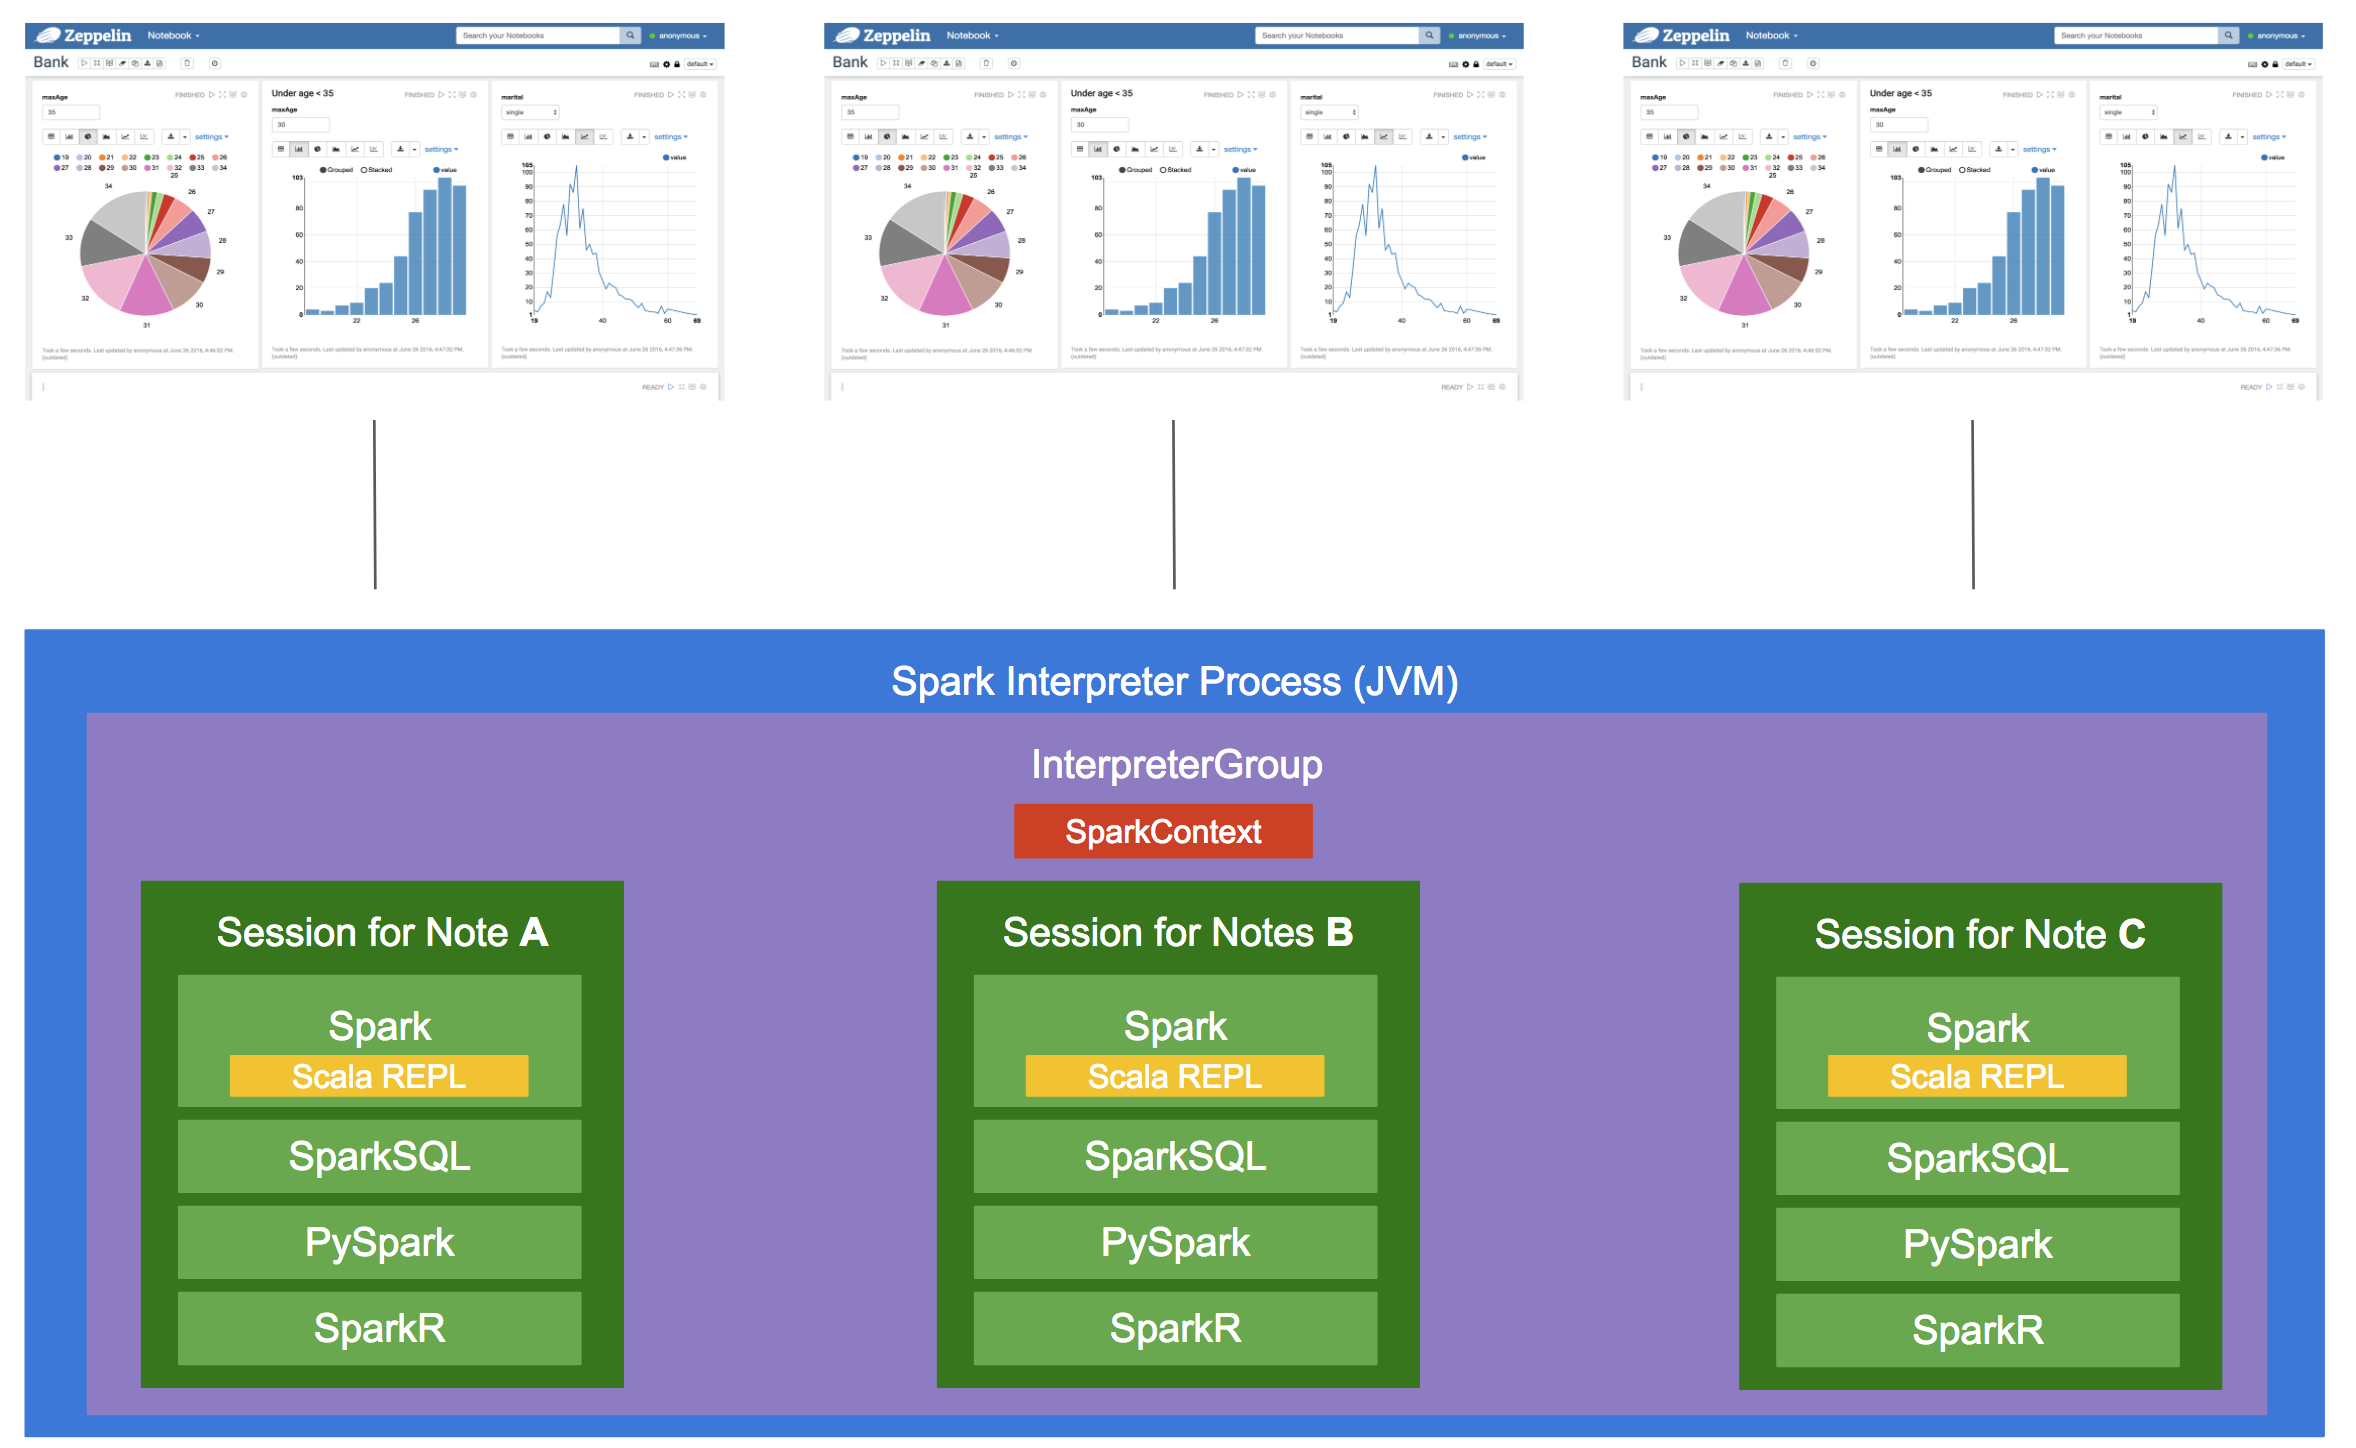Viewport: 2356px width, 1448px height.
Task: Click the trash icon in the middle notebook toolbar
Action: click(985, 63)
